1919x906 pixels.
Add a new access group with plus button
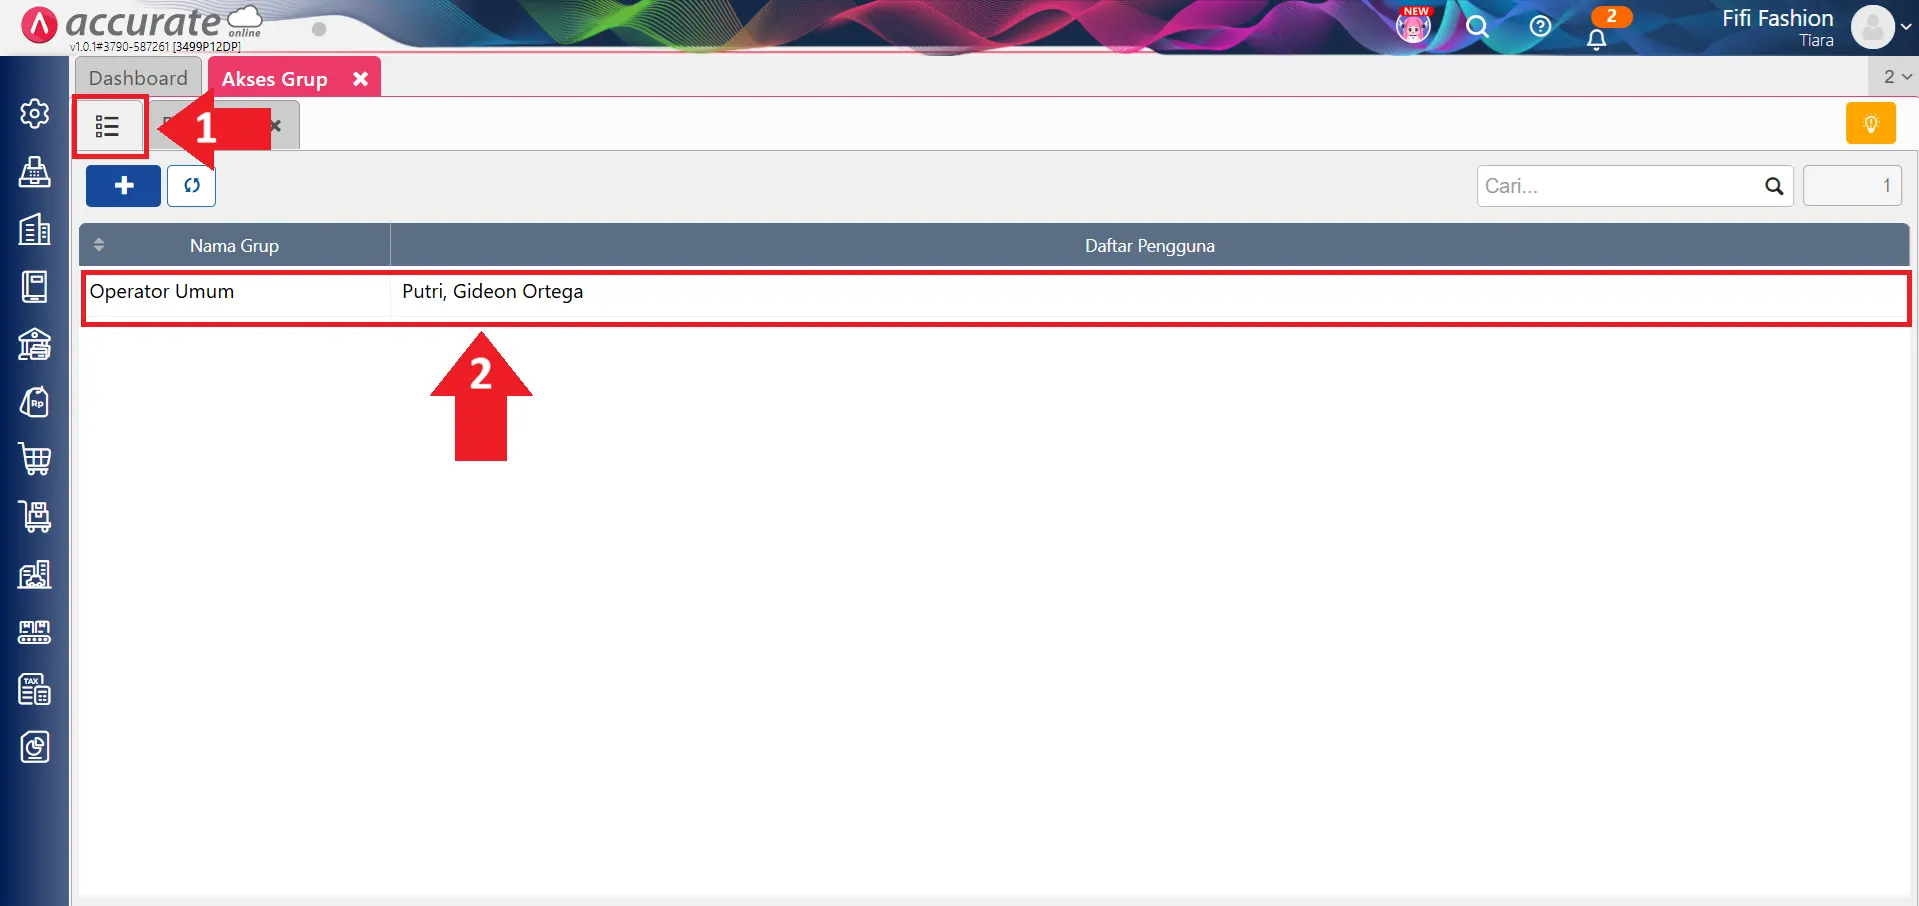(x=123, y=186)
